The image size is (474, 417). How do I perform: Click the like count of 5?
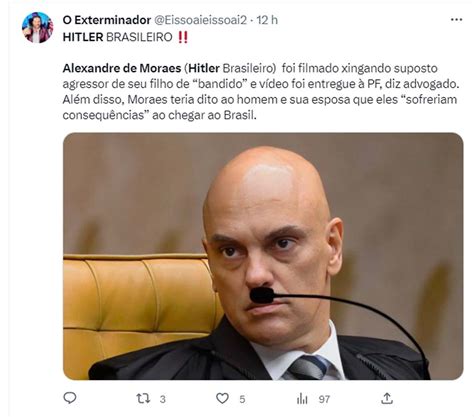pyautogui.click(x=242, y=399)
